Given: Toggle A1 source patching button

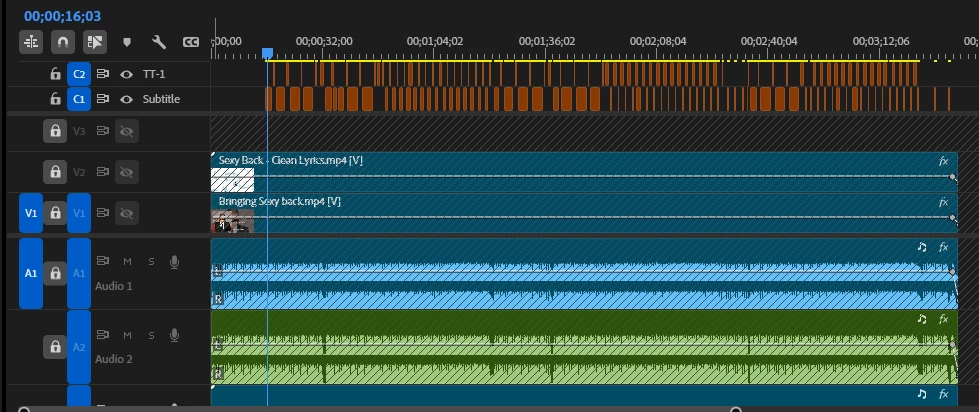Looking at the screenshot, I should point(31,273).
